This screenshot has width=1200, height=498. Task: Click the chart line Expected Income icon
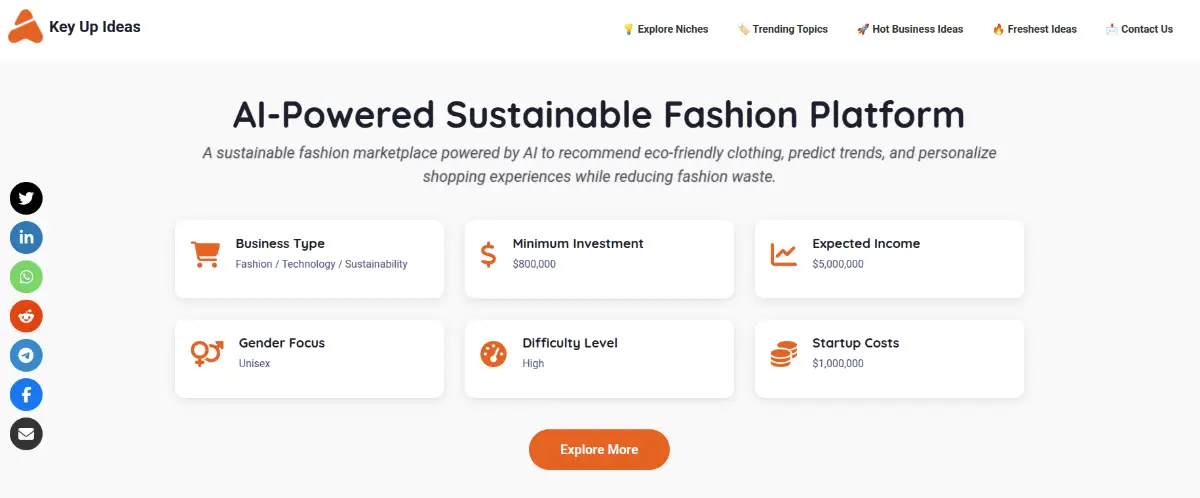click(783, 254)
